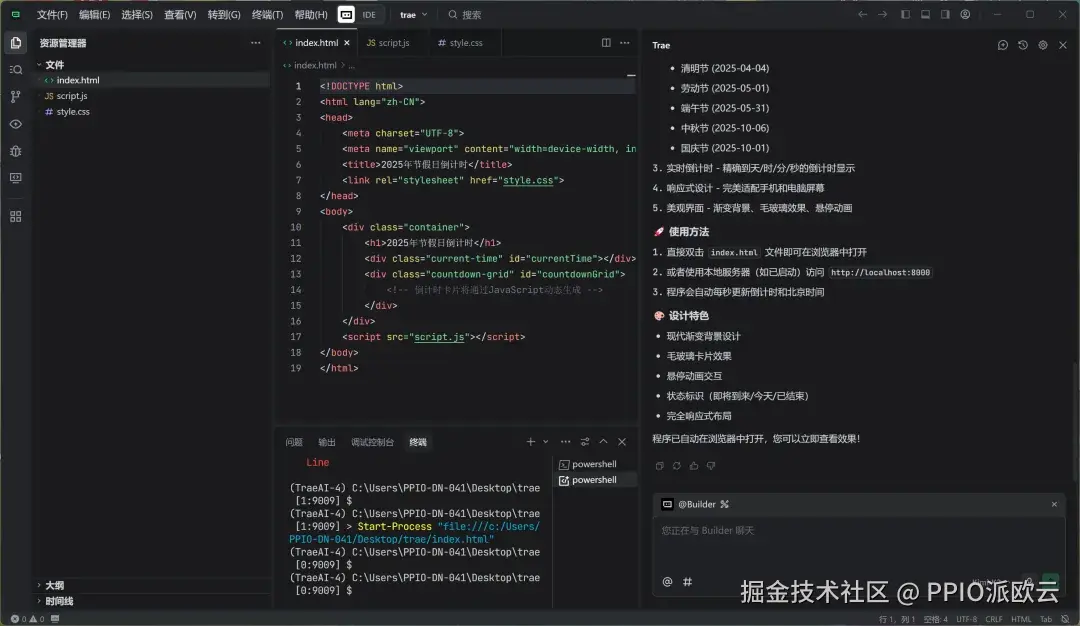Regenerate the Trae response
1080x626 pixels.
point(676,466)
